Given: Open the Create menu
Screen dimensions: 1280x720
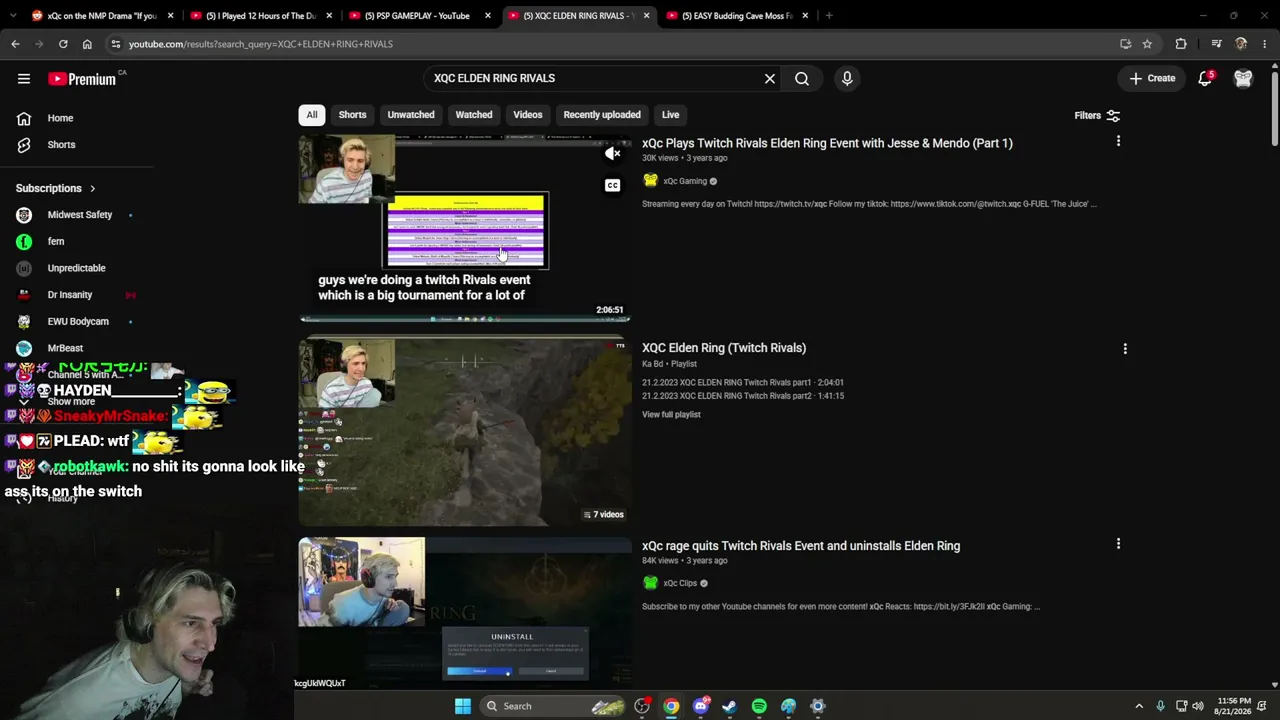Looking at the screenshot, I should point(1153,78).
